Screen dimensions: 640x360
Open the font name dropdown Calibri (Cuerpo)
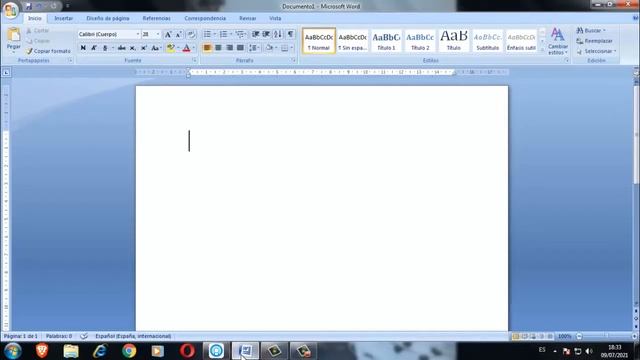point(138,34)
